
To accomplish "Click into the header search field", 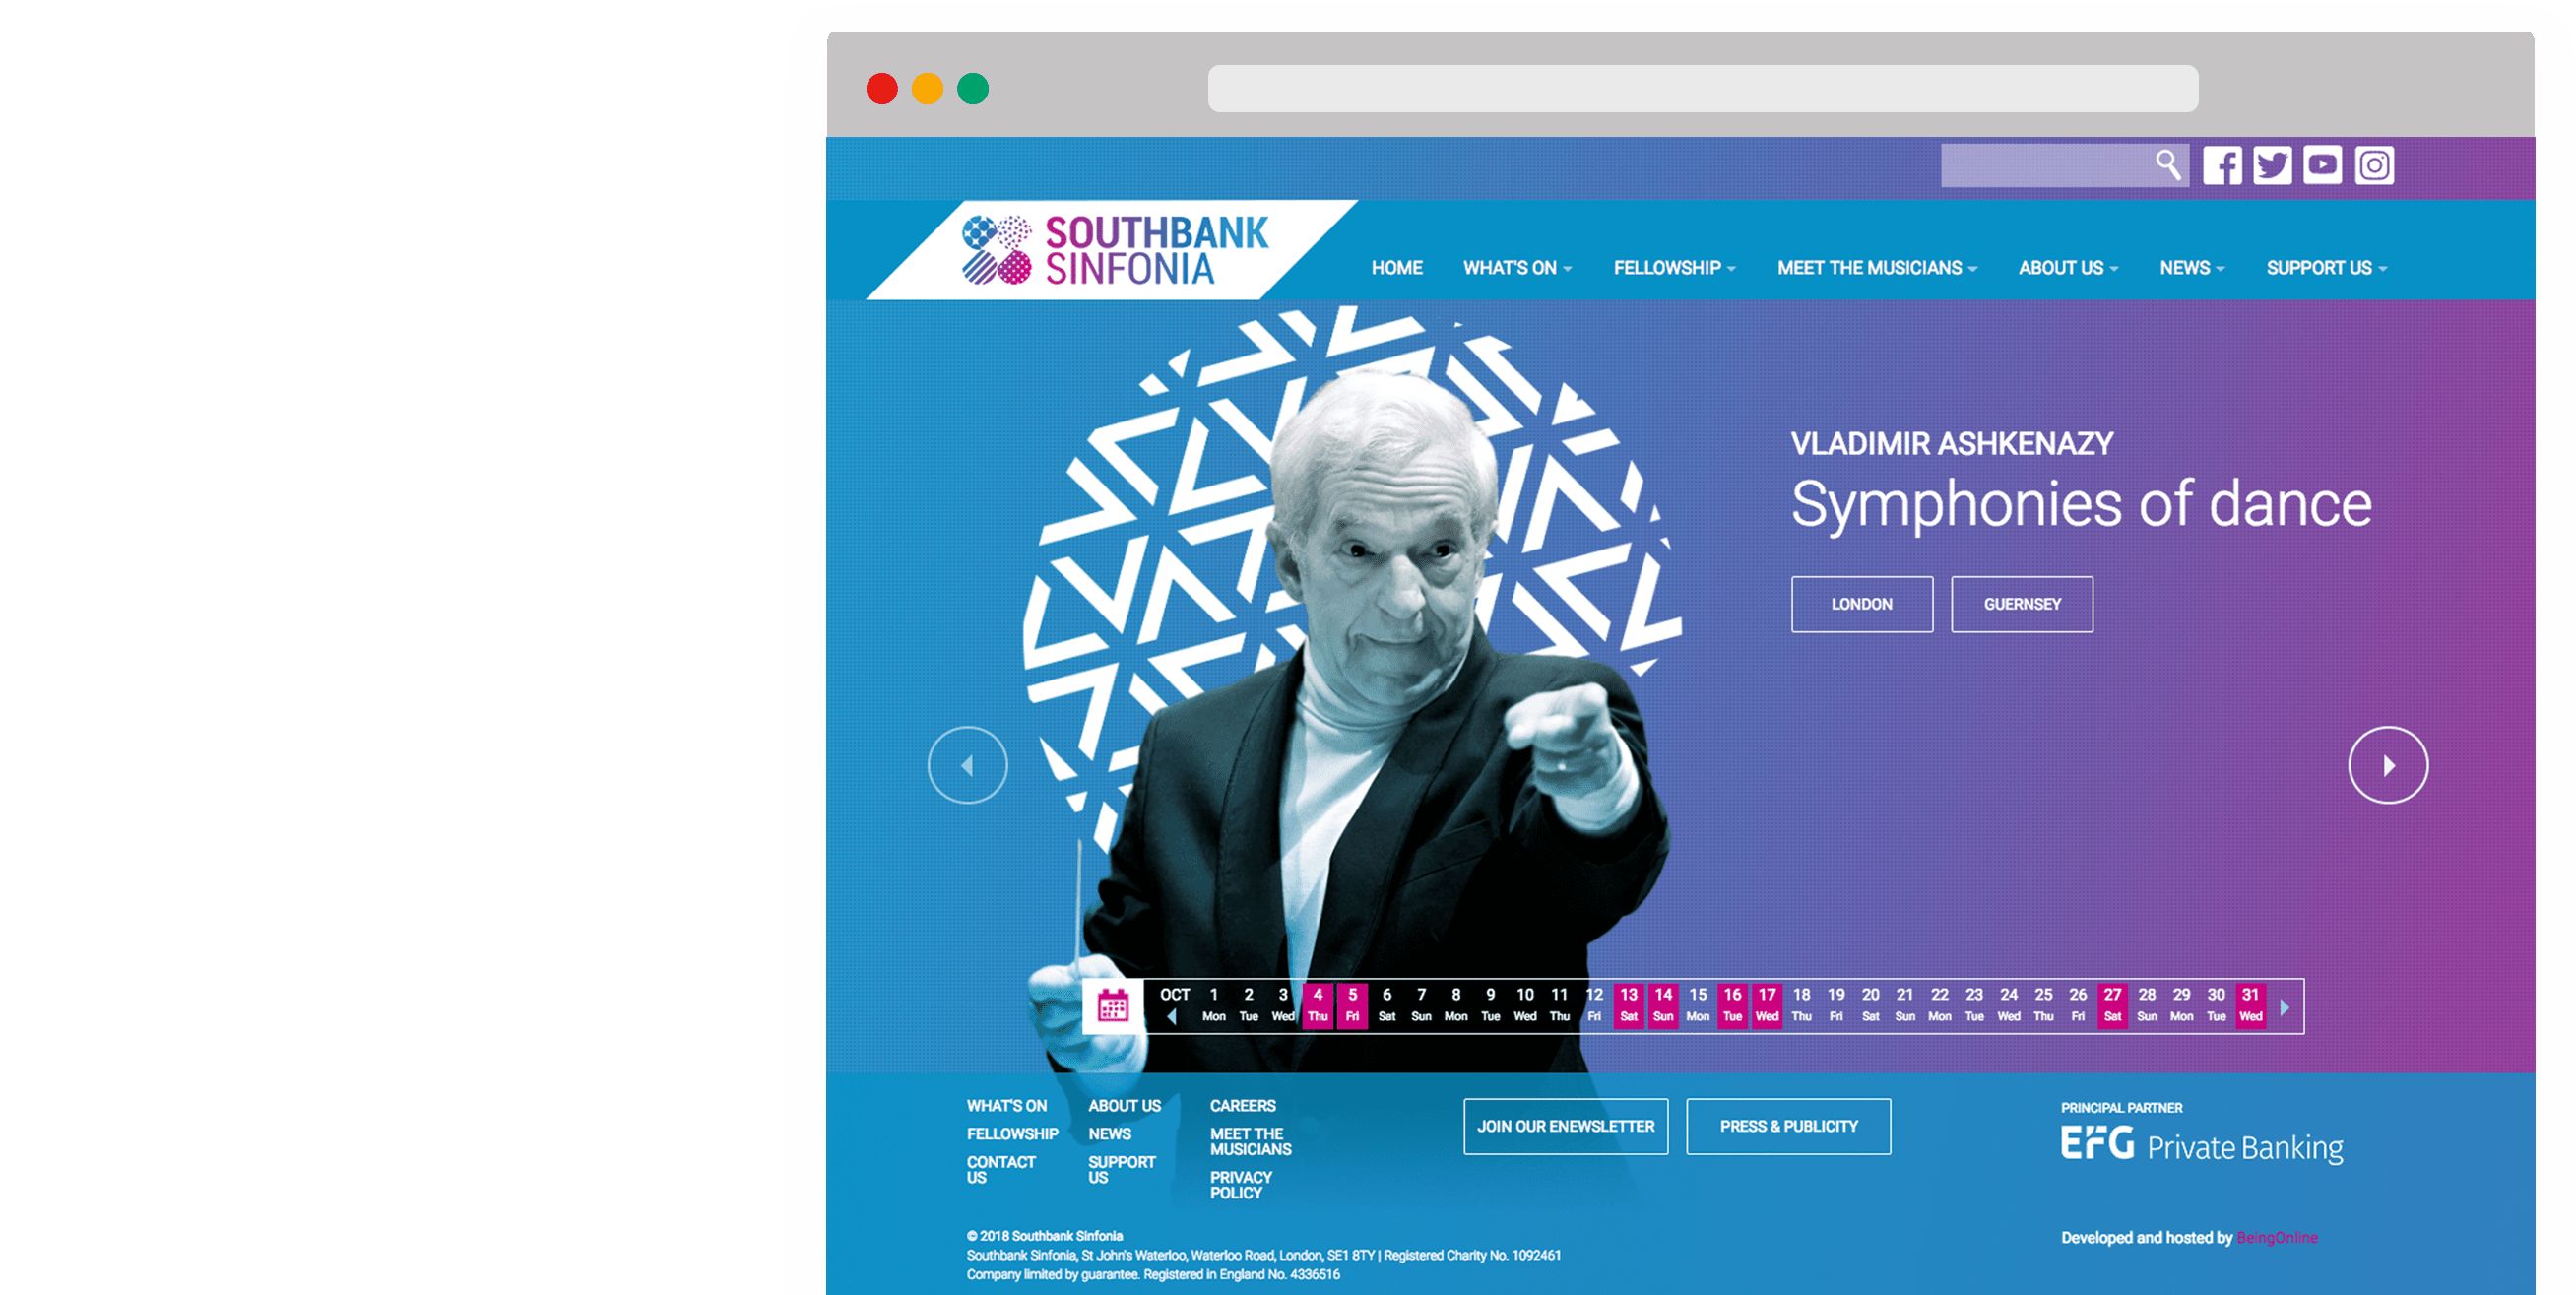I will click(x=2046, y=165).
